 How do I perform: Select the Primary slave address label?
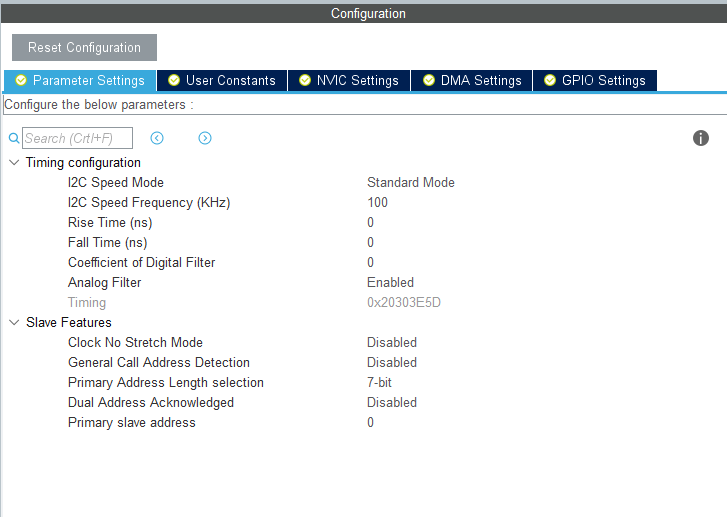(x=132, y=422)
